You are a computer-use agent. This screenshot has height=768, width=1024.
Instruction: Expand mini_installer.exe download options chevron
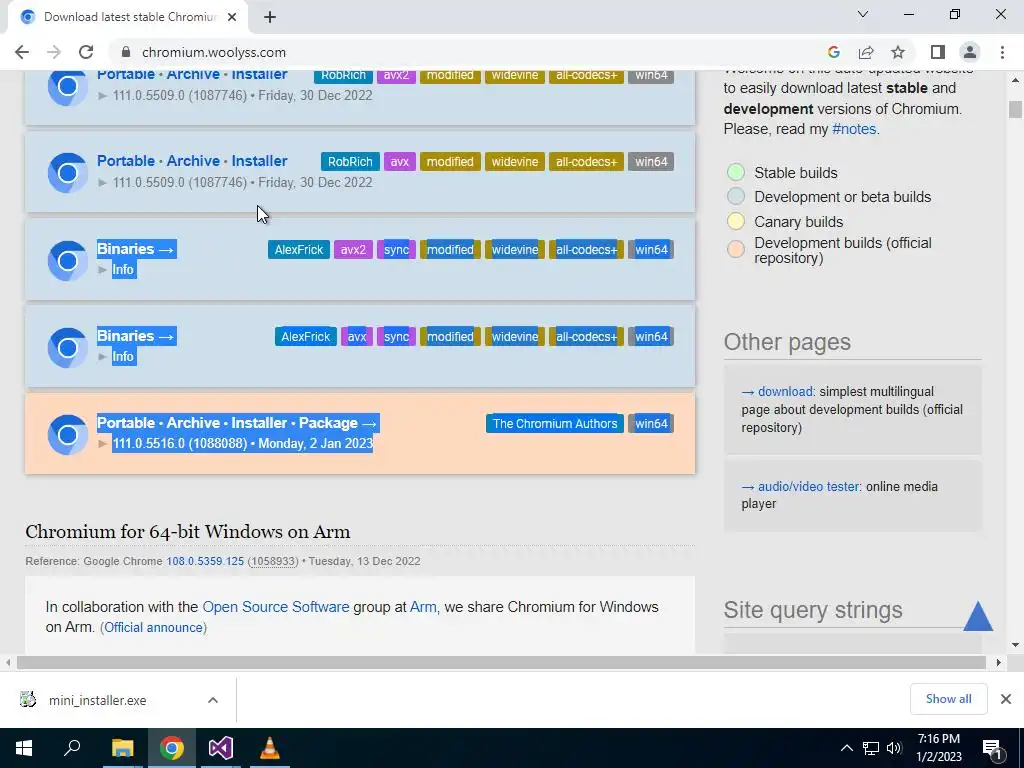(213, 700)
